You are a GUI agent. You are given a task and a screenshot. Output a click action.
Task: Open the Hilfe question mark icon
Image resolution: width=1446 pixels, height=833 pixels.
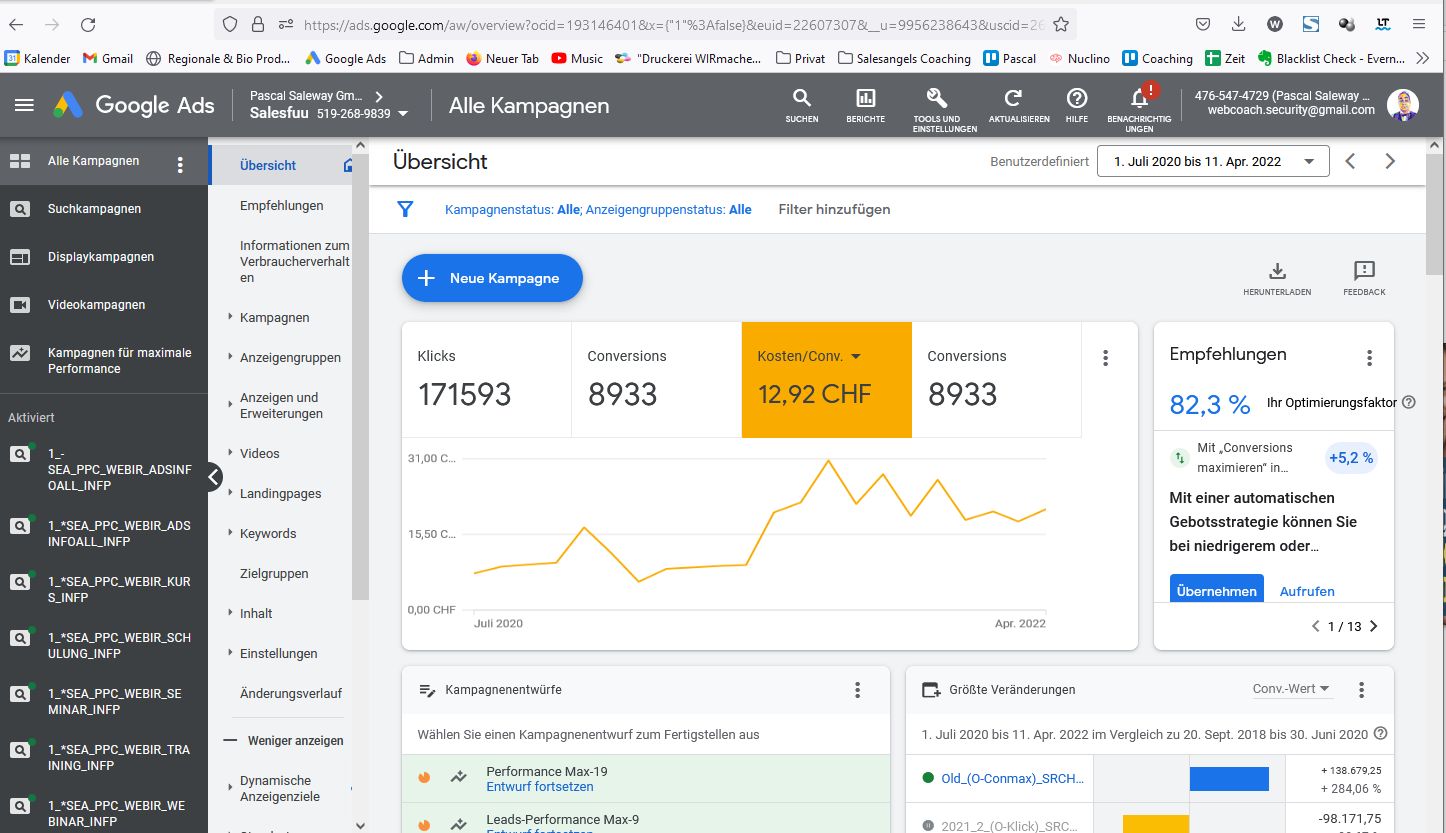(1077, 98)
